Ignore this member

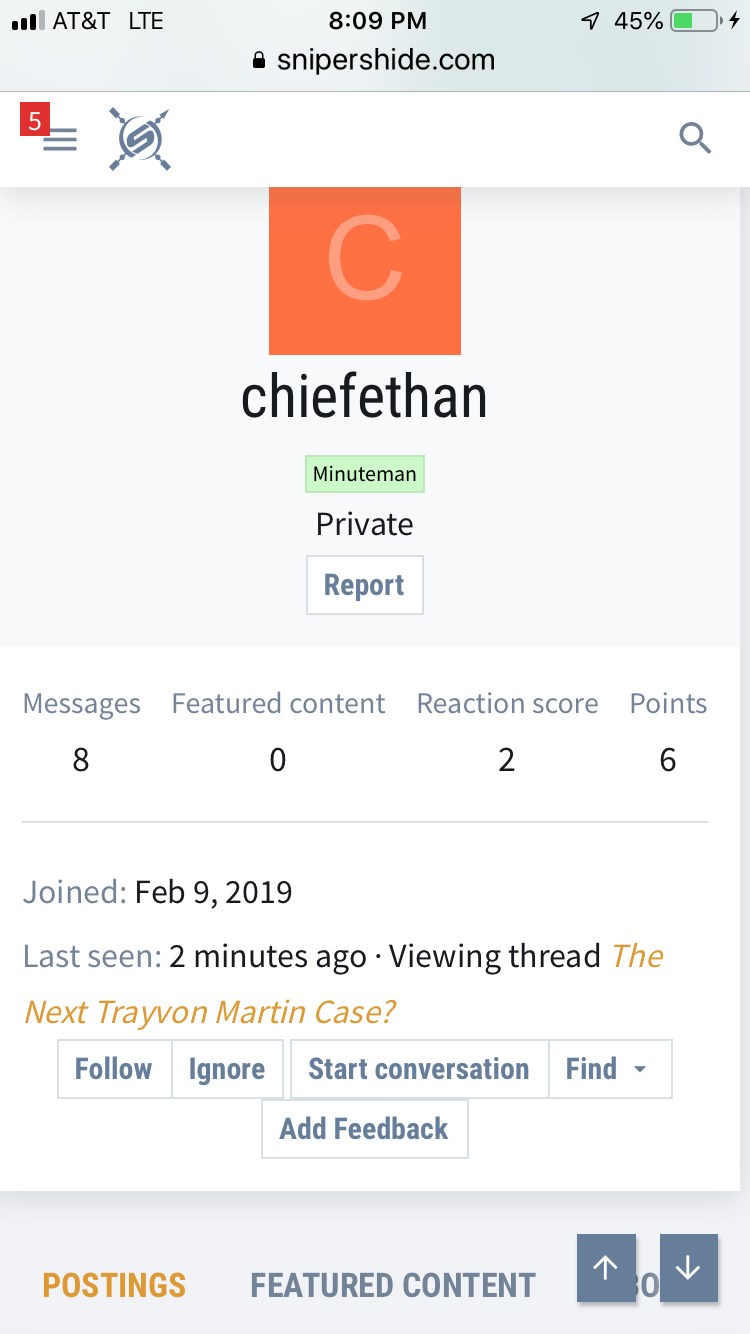pos(227,1069)
